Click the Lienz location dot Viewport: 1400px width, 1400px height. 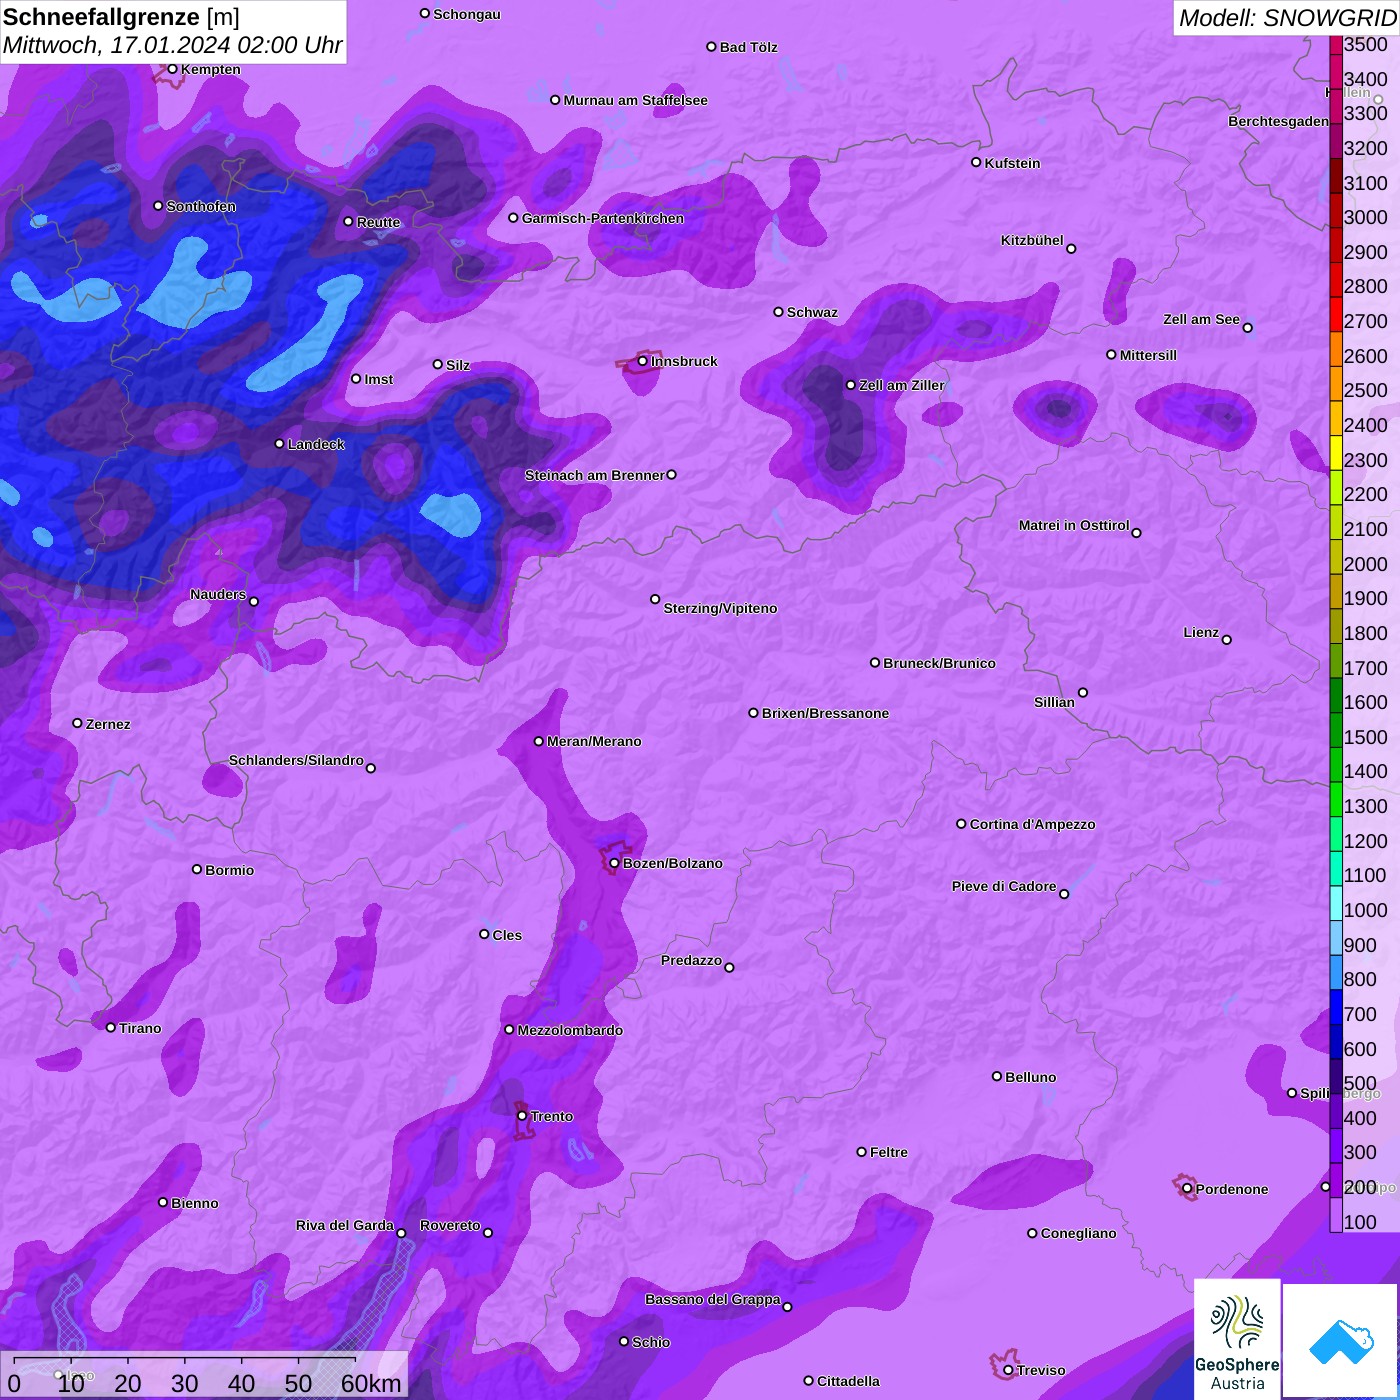point(1227,640)
